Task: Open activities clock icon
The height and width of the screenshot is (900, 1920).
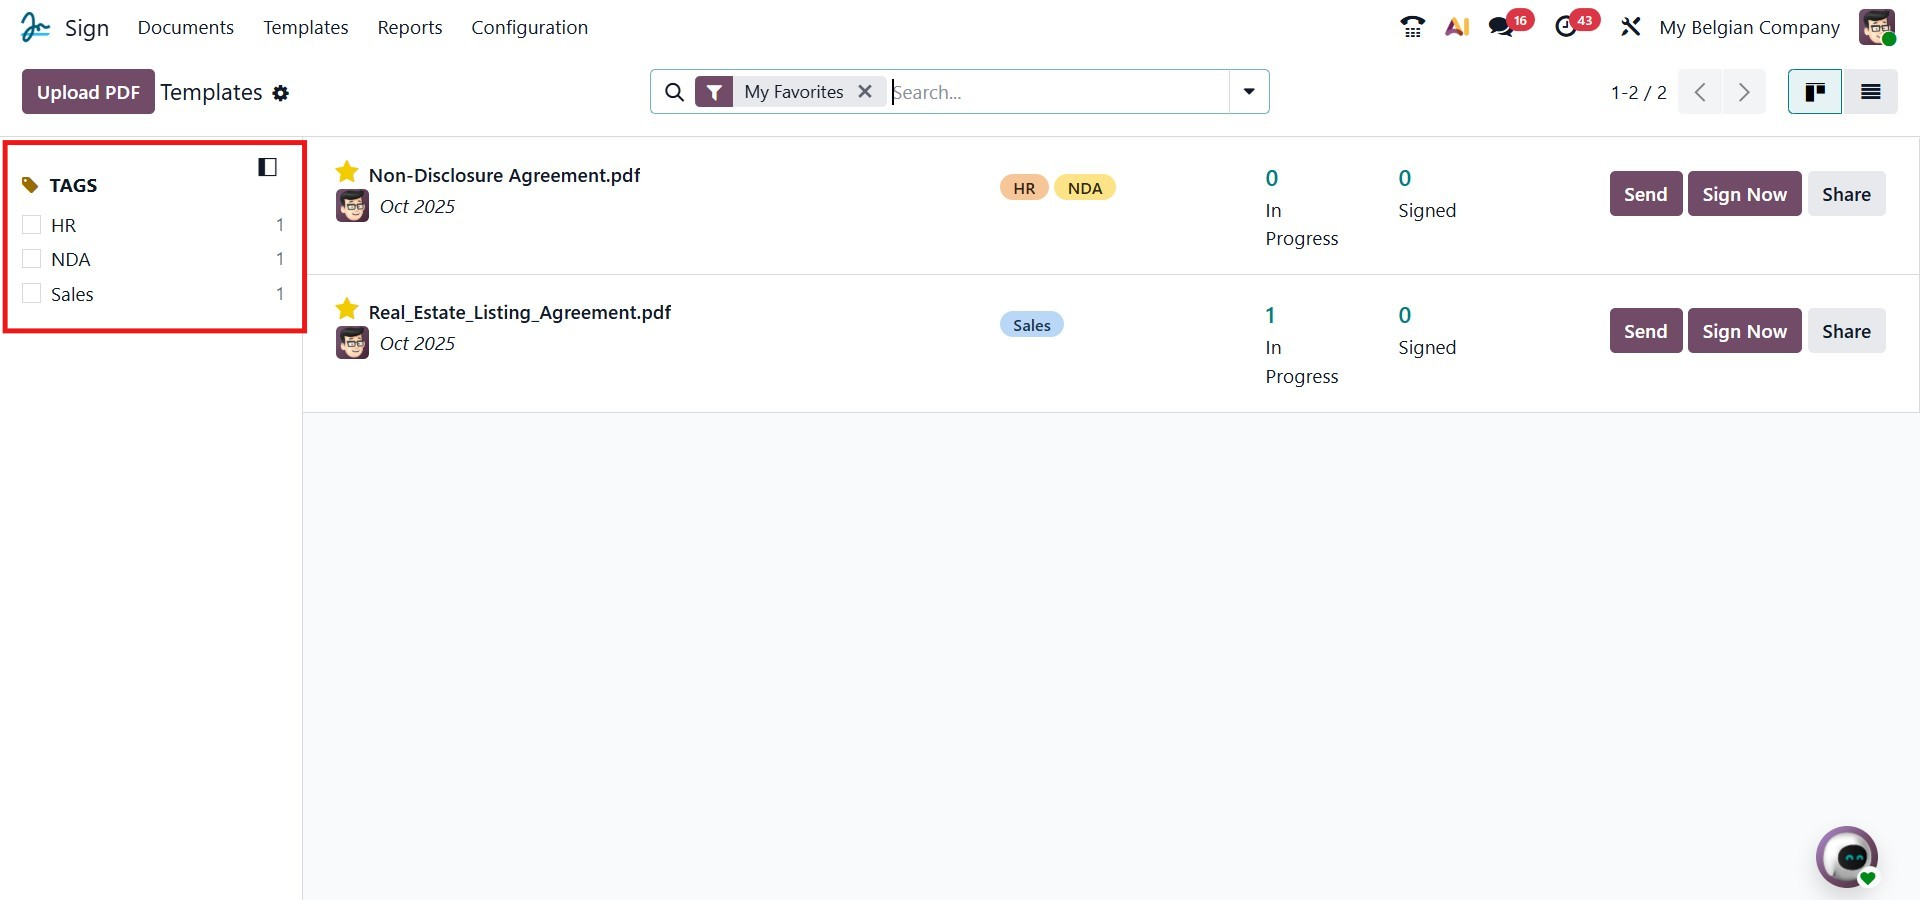Action: tap(1566, 27)
